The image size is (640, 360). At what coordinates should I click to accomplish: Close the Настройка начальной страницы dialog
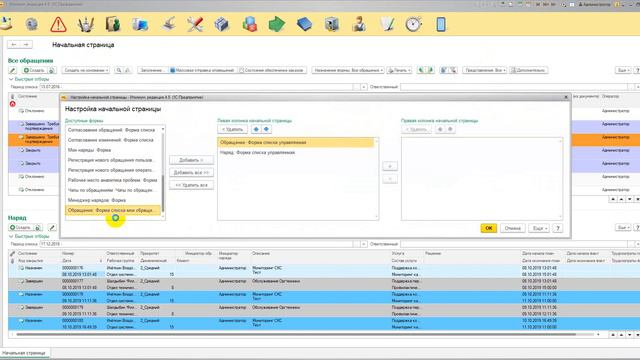pyautogui.click(x=566, y=97)
